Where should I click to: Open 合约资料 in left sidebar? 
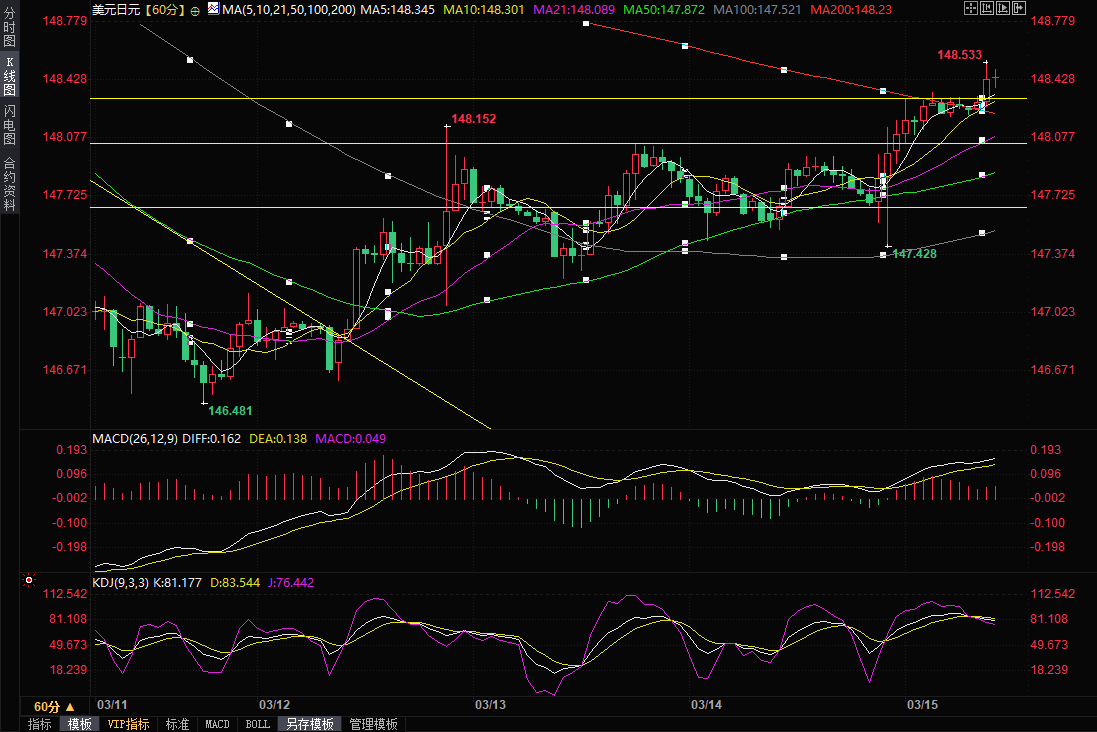coord(10,184)
